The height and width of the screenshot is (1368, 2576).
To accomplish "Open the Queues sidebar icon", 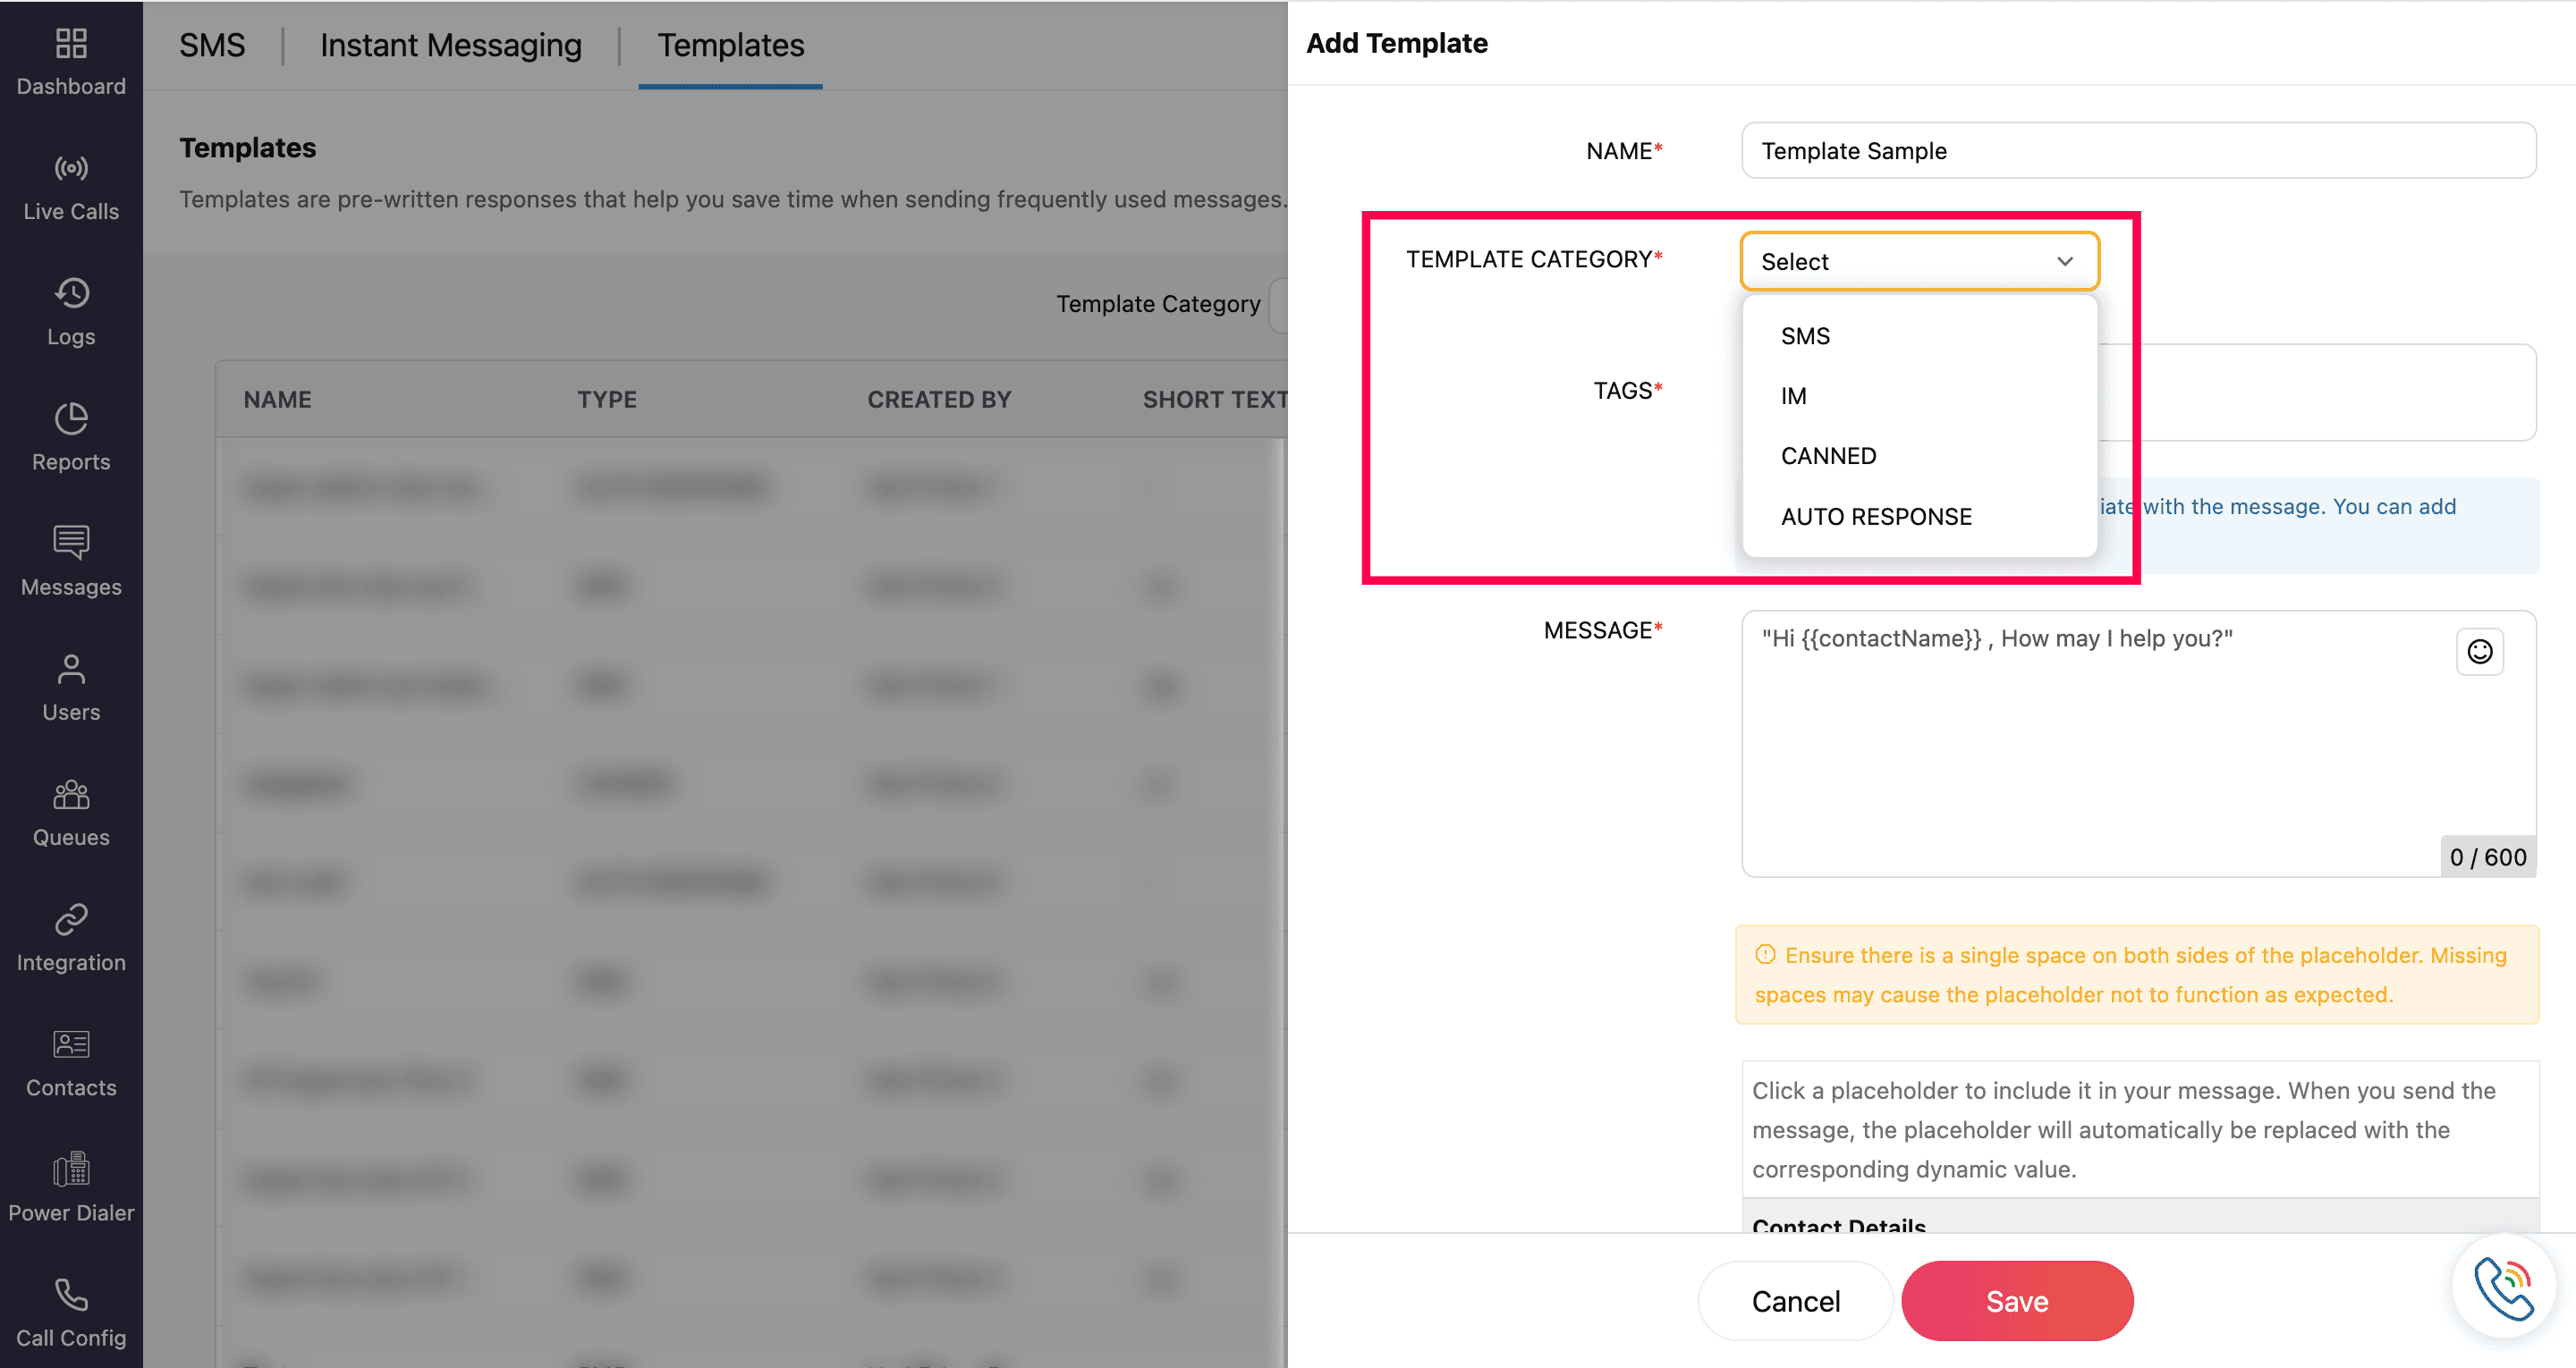I will click(71, 794).
